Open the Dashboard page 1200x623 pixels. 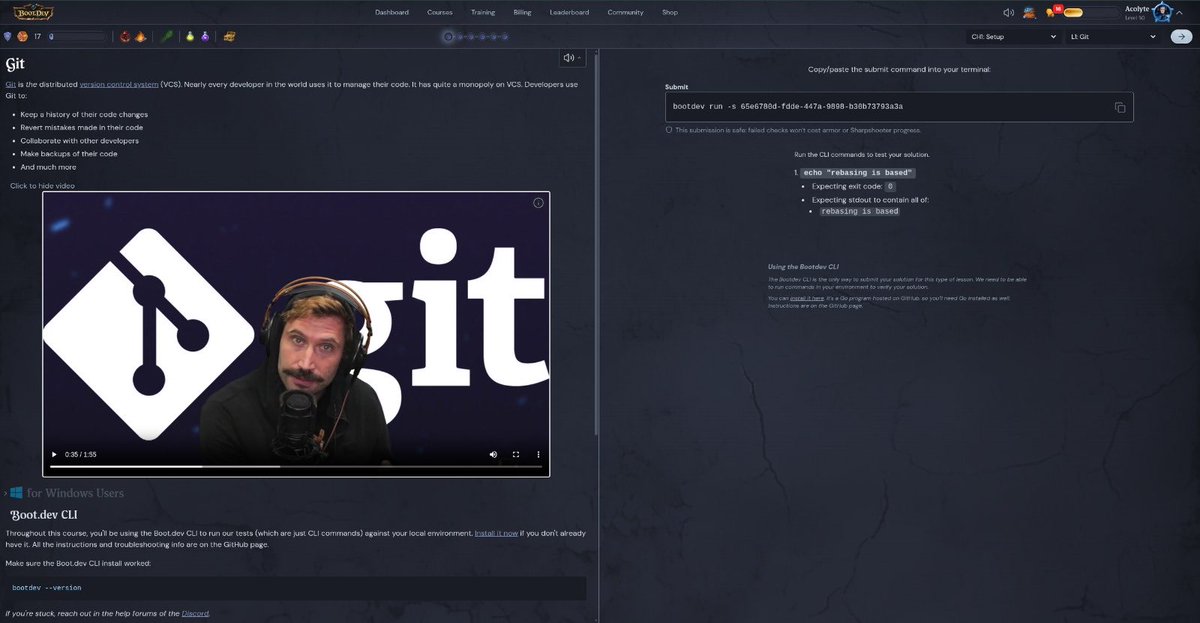392,13
